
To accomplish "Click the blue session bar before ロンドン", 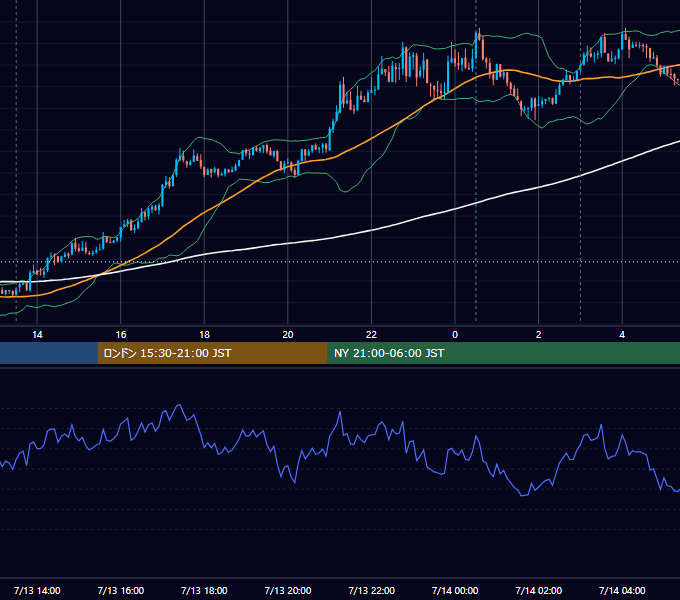I will coord(49,353).
